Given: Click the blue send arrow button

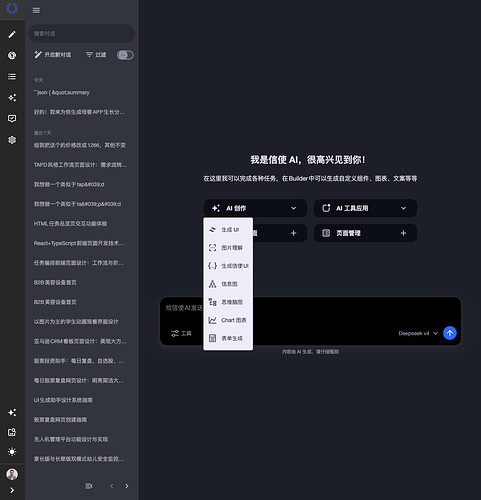Looking at the screenshot, I should tap(450, 333).
